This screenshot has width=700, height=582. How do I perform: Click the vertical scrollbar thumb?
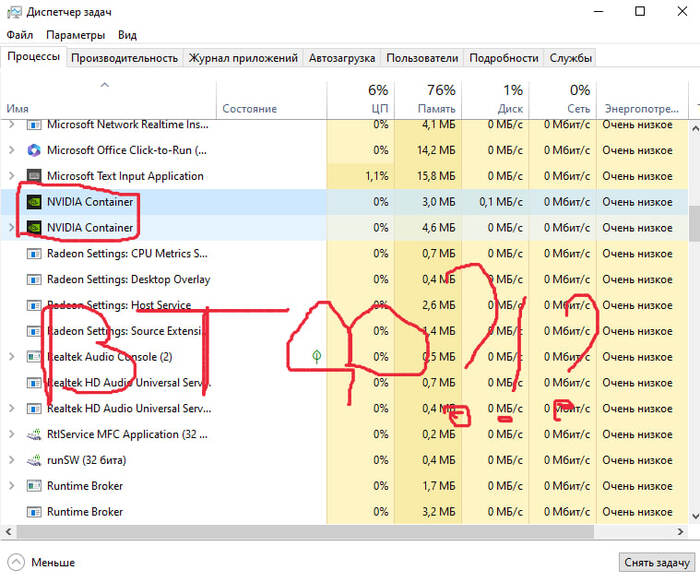[x=695, y=223]
